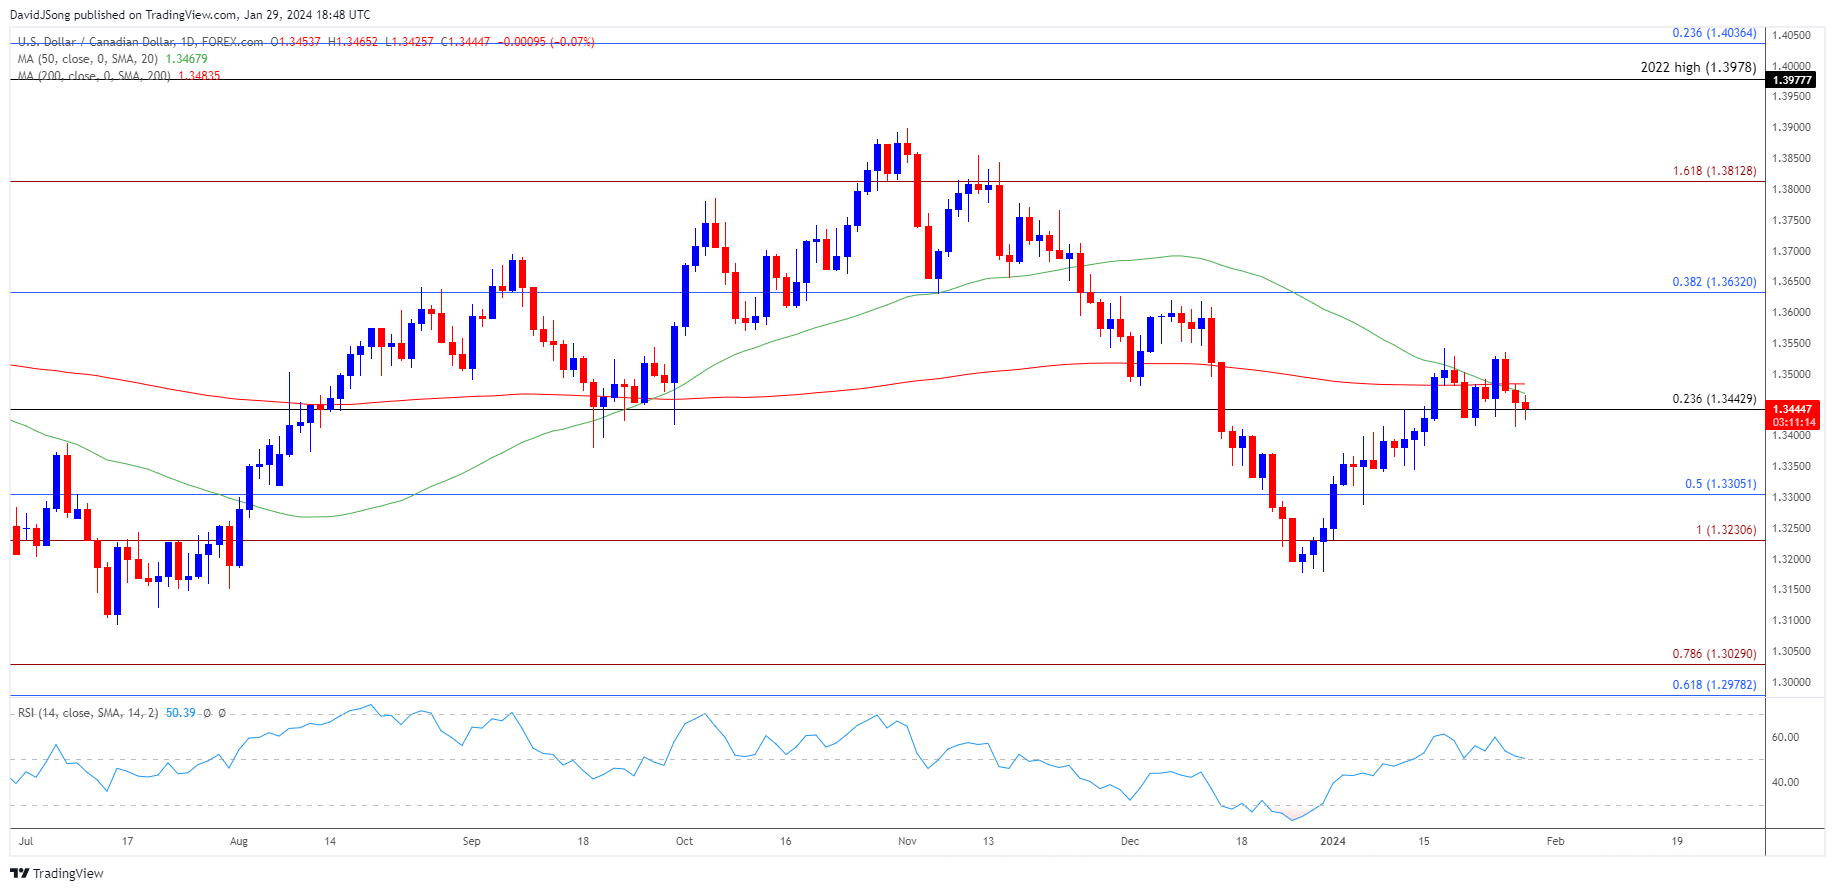Screen dimensions: 1835x891
Task: Click the 1.39000 price axis label
Action: 1791,127
